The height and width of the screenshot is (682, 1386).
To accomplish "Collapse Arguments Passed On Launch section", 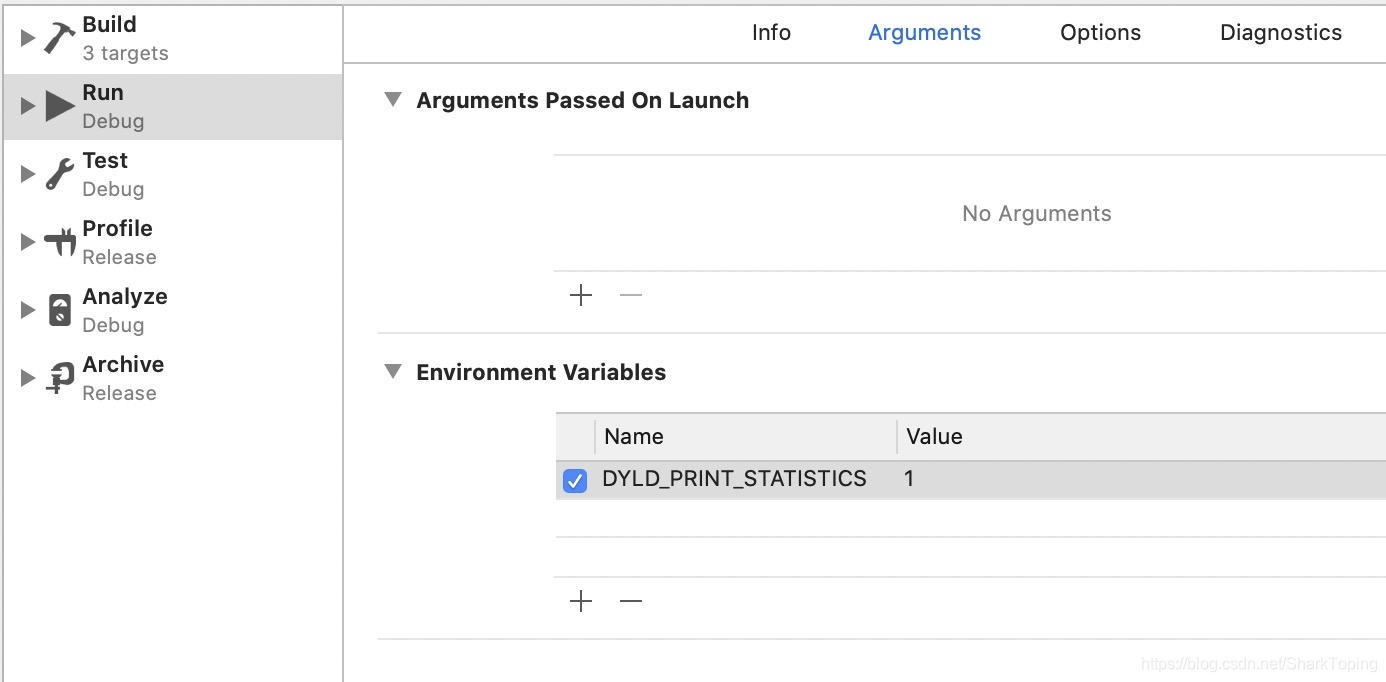I will coord(394,100).
